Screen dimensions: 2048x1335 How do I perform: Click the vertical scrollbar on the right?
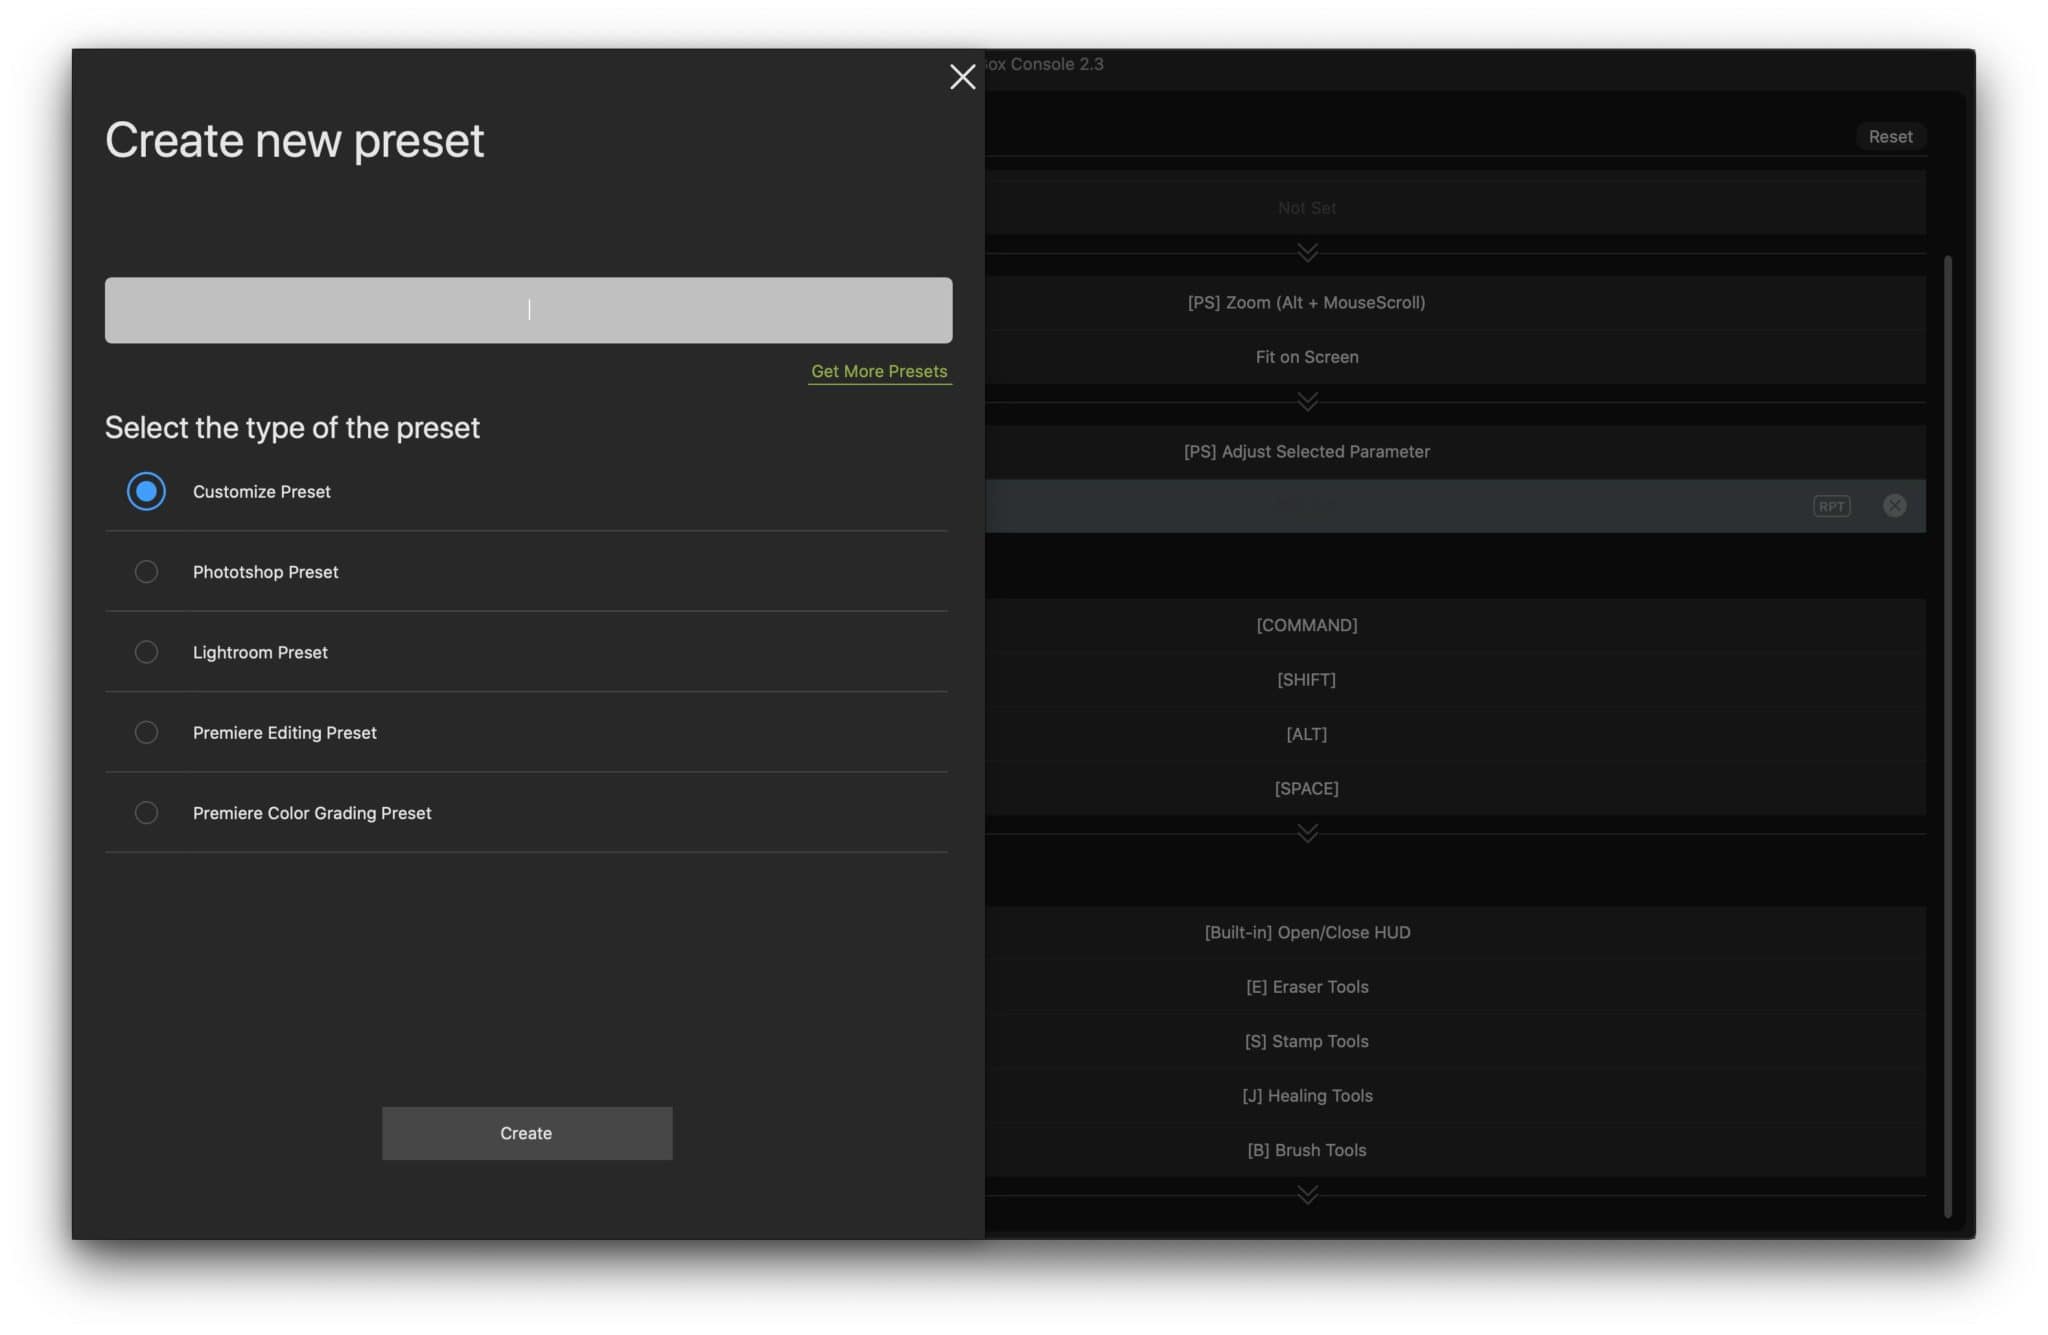[1947, 735]
